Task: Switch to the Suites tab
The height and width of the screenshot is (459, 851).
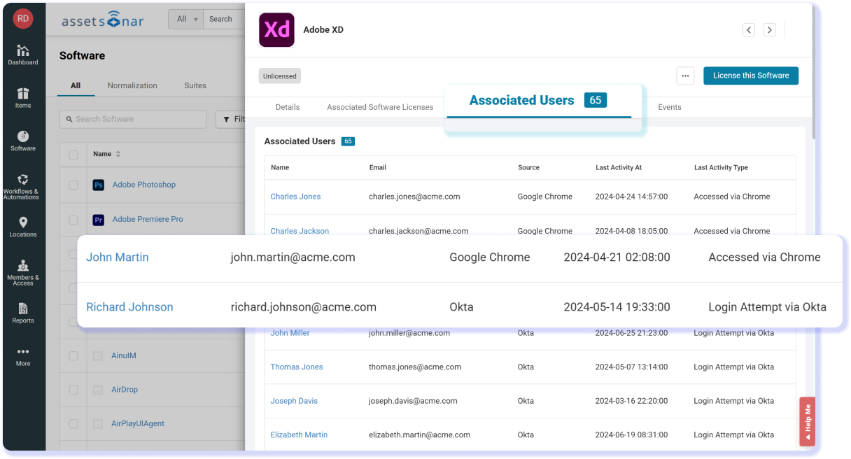Action: click(x=195, y=86)
